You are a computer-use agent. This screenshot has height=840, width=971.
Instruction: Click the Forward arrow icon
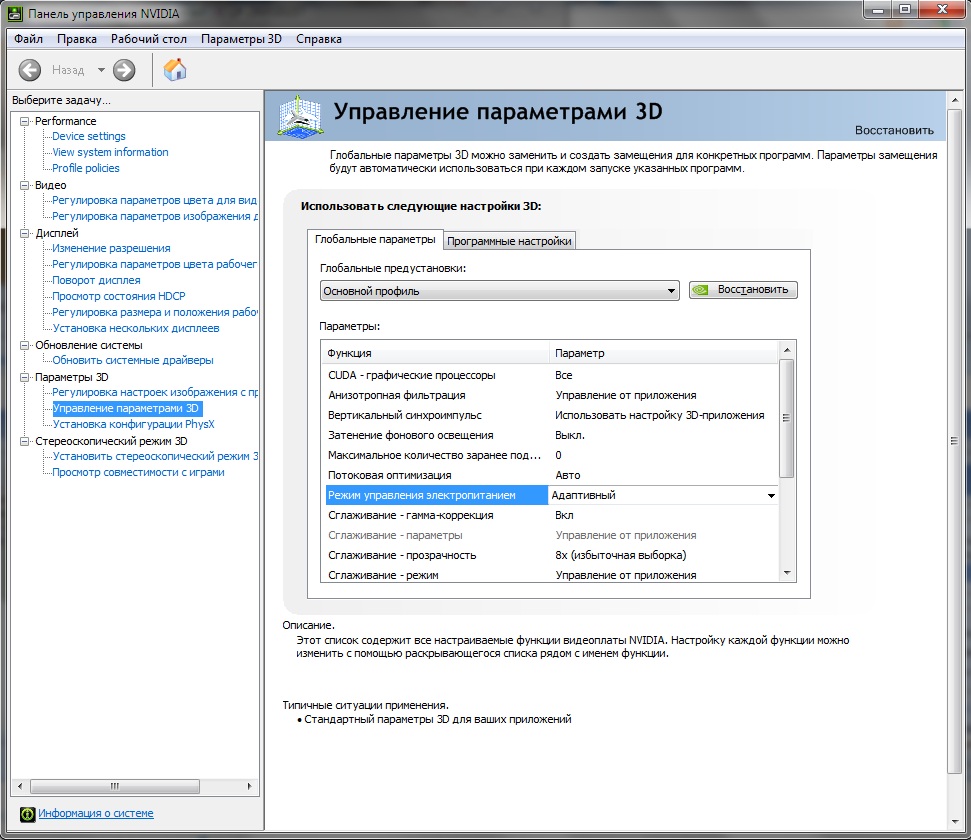(124, 70)
